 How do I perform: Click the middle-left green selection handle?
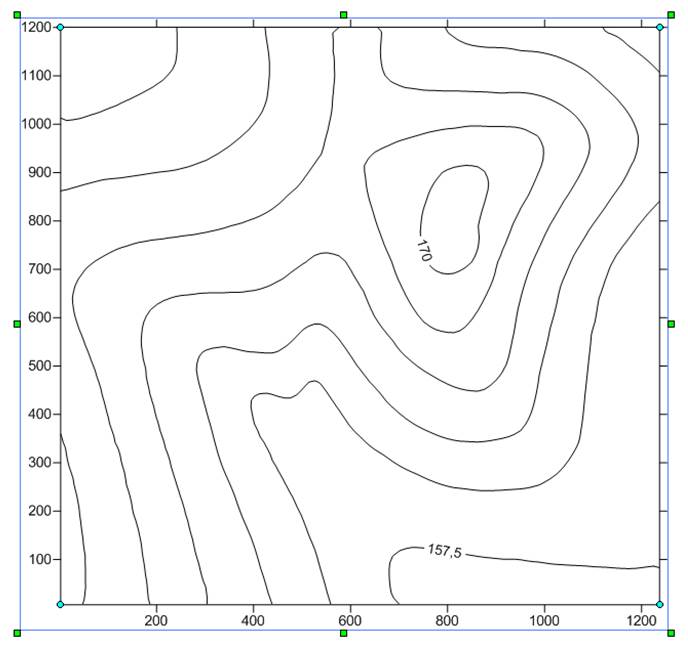point(17,324)
